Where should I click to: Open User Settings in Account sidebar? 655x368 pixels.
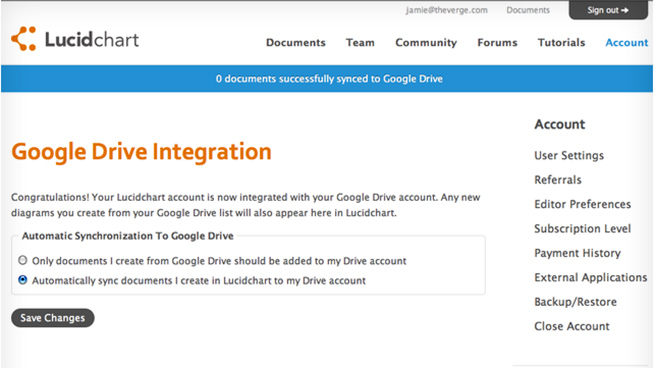tap(569, 155)
